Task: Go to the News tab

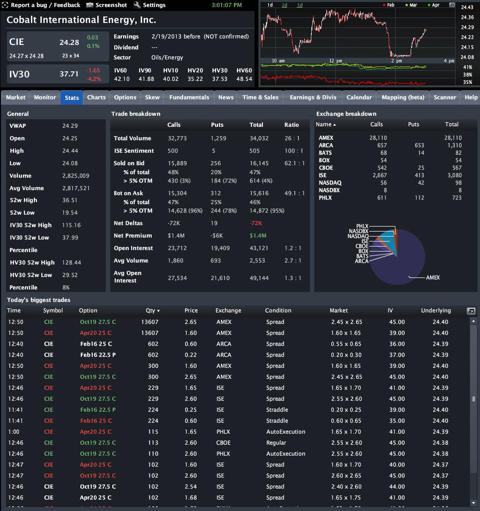Action: pos(226,97)
